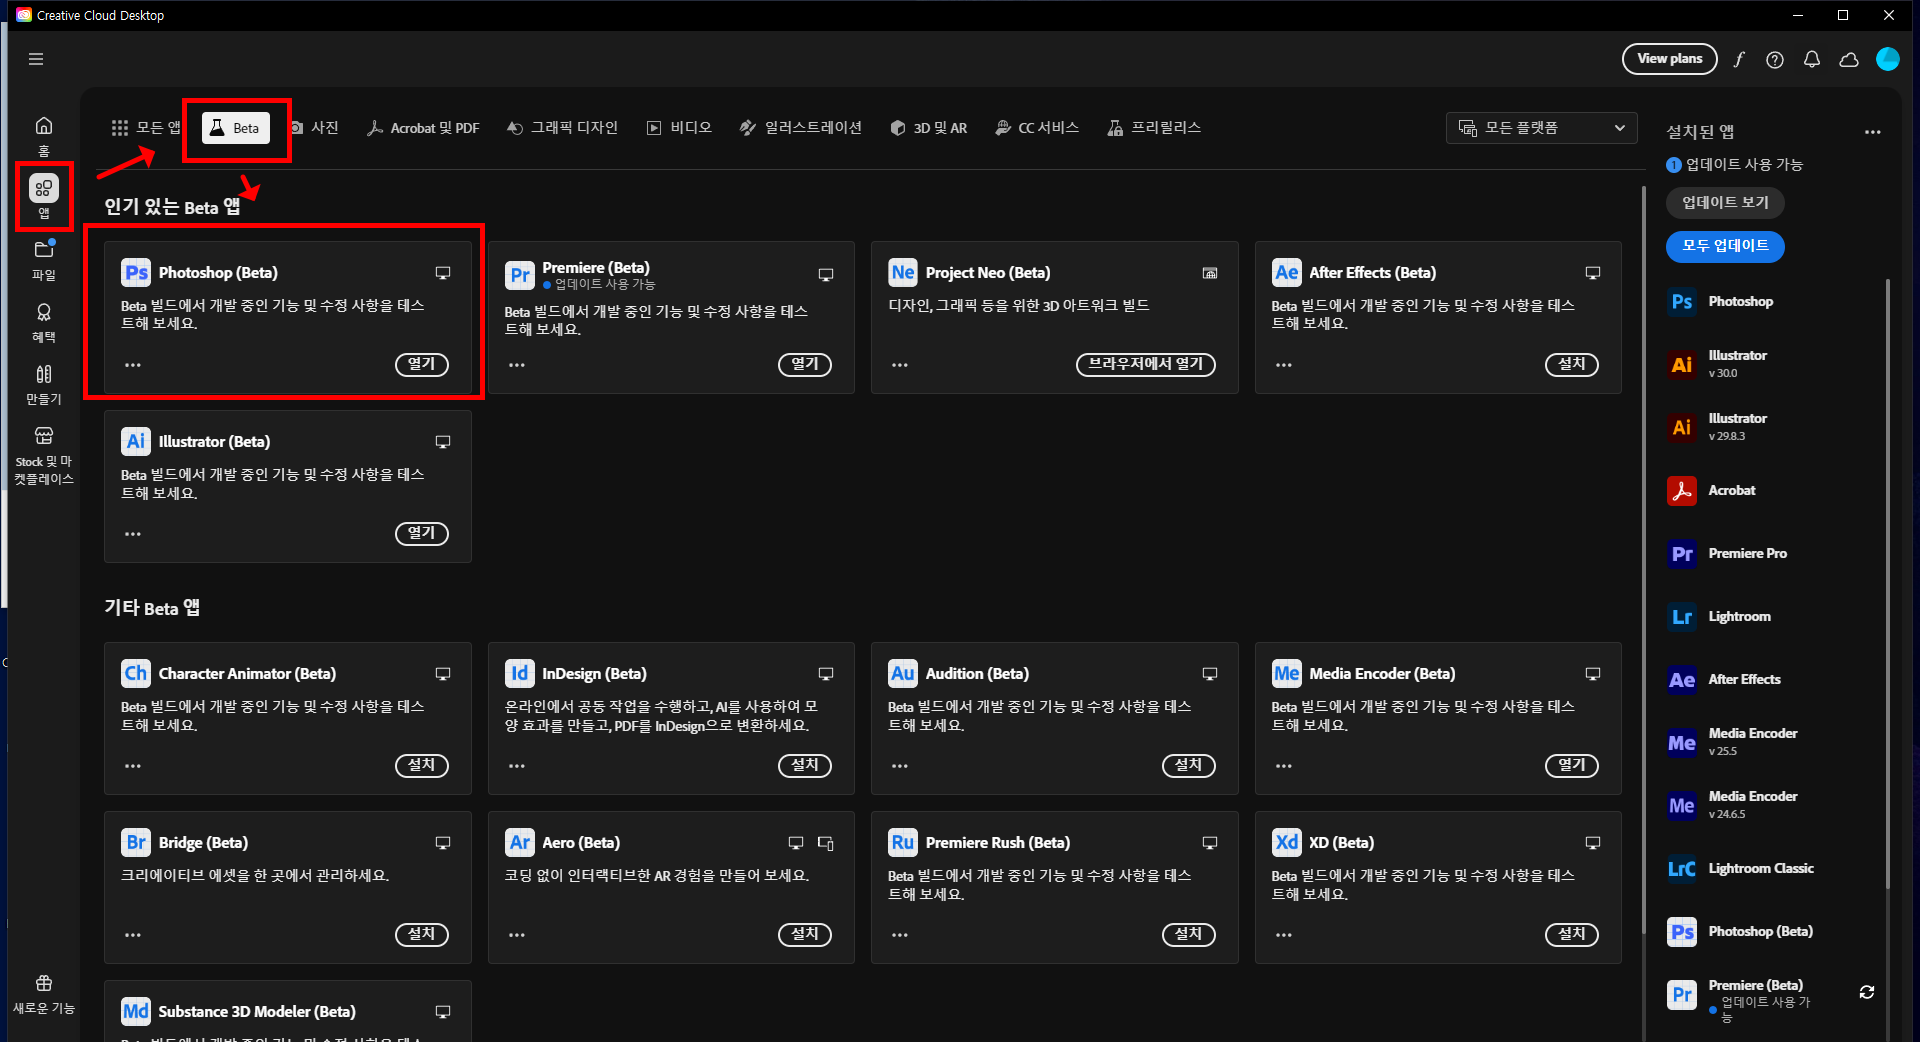Open the ellipsis menu on Premiere (Beta) card
The width and height of the screenshot is (1920, 1042).
(x=516, y=365)
